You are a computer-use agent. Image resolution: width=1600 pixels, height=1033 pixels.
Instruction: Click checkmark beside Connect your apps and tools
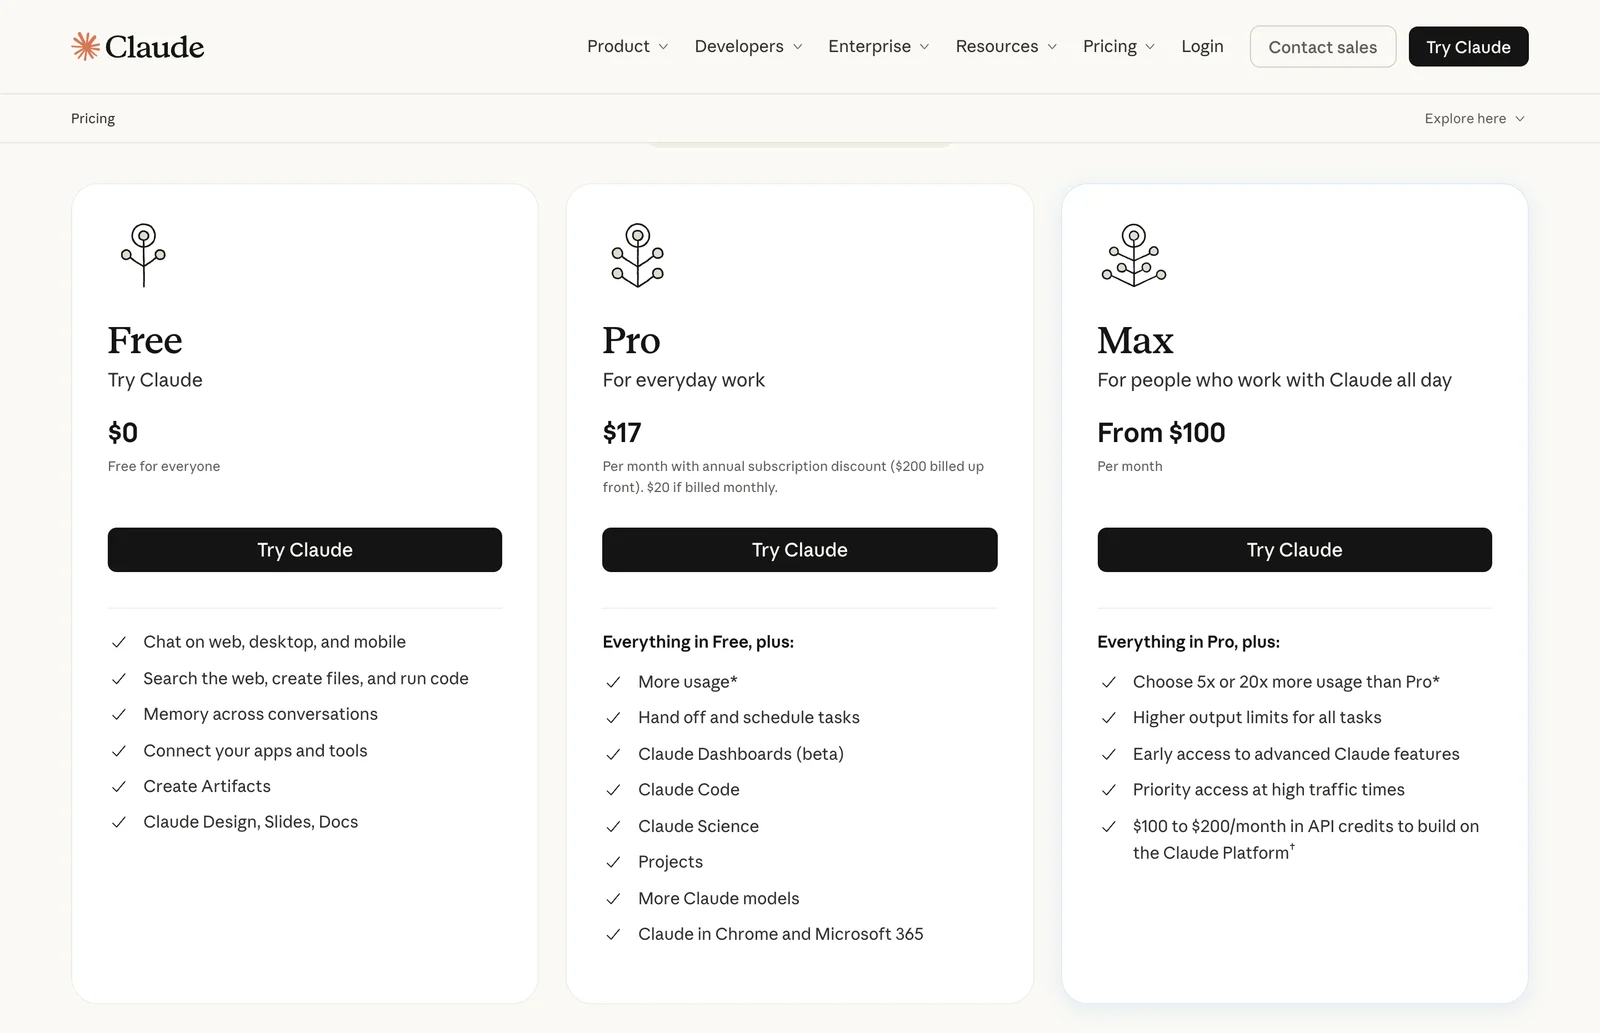tap(119, 751)
